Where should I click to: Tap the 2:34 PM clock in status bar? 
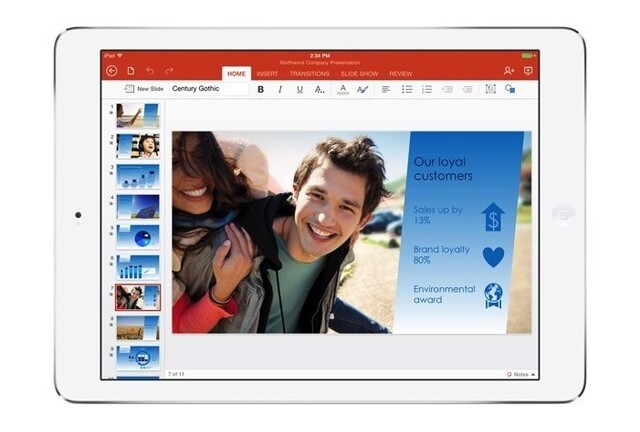pos(320,56)
